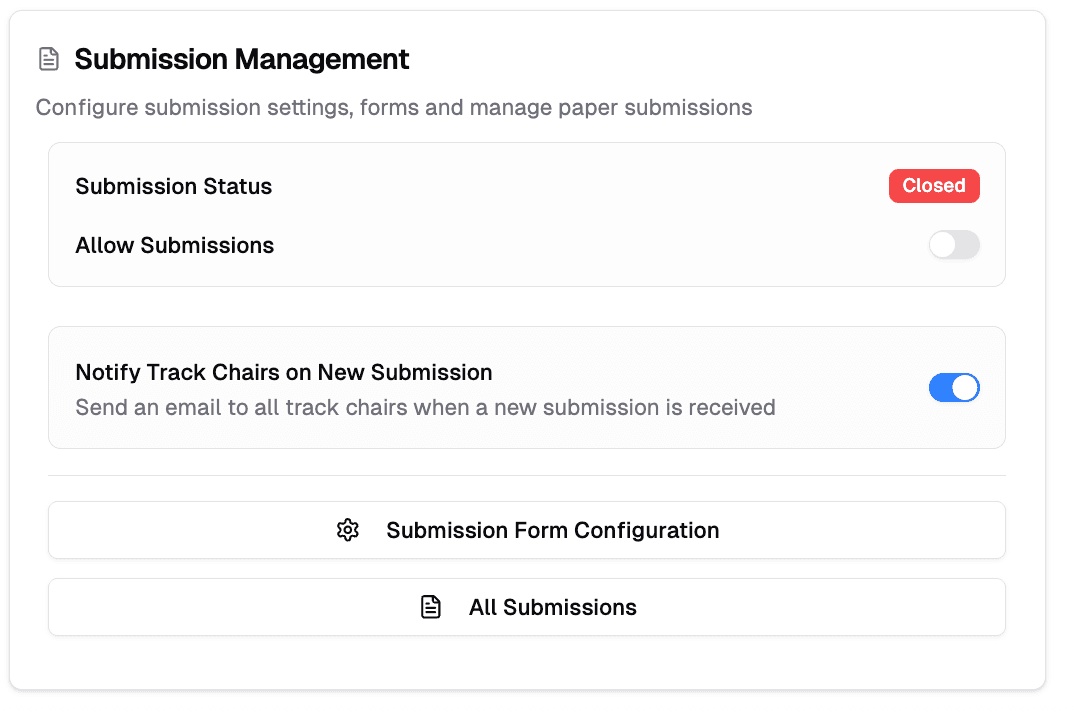Click the Submission Status row

coord(173,186)
